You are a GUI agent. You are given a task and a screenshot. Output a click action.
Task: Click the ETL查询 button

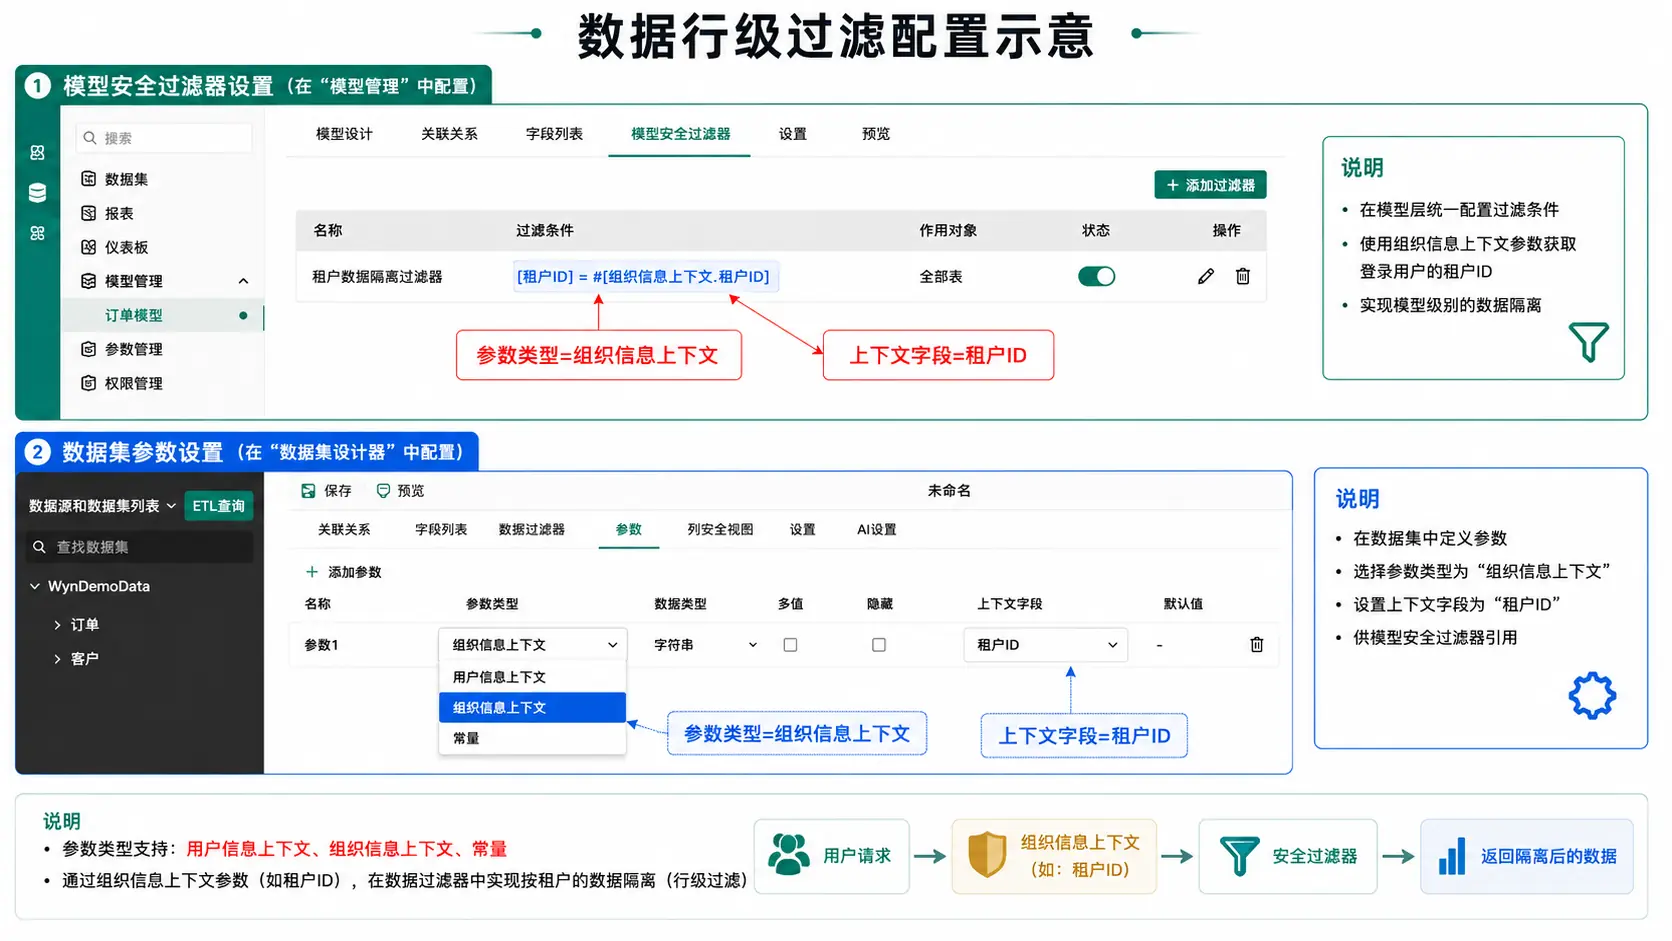click(x=219, y=506)
